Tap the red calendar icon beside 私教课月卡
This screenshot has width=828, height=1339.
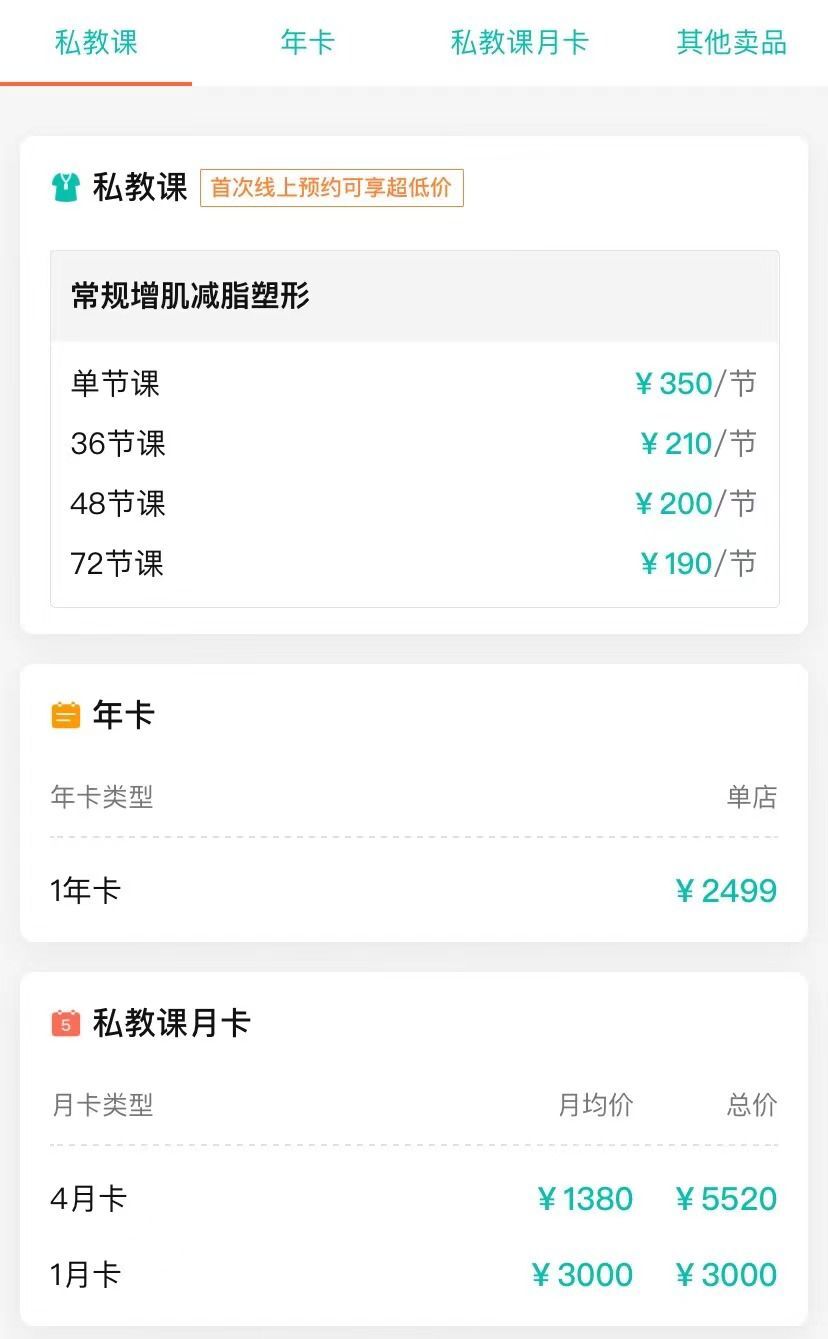coord(65,1023)
